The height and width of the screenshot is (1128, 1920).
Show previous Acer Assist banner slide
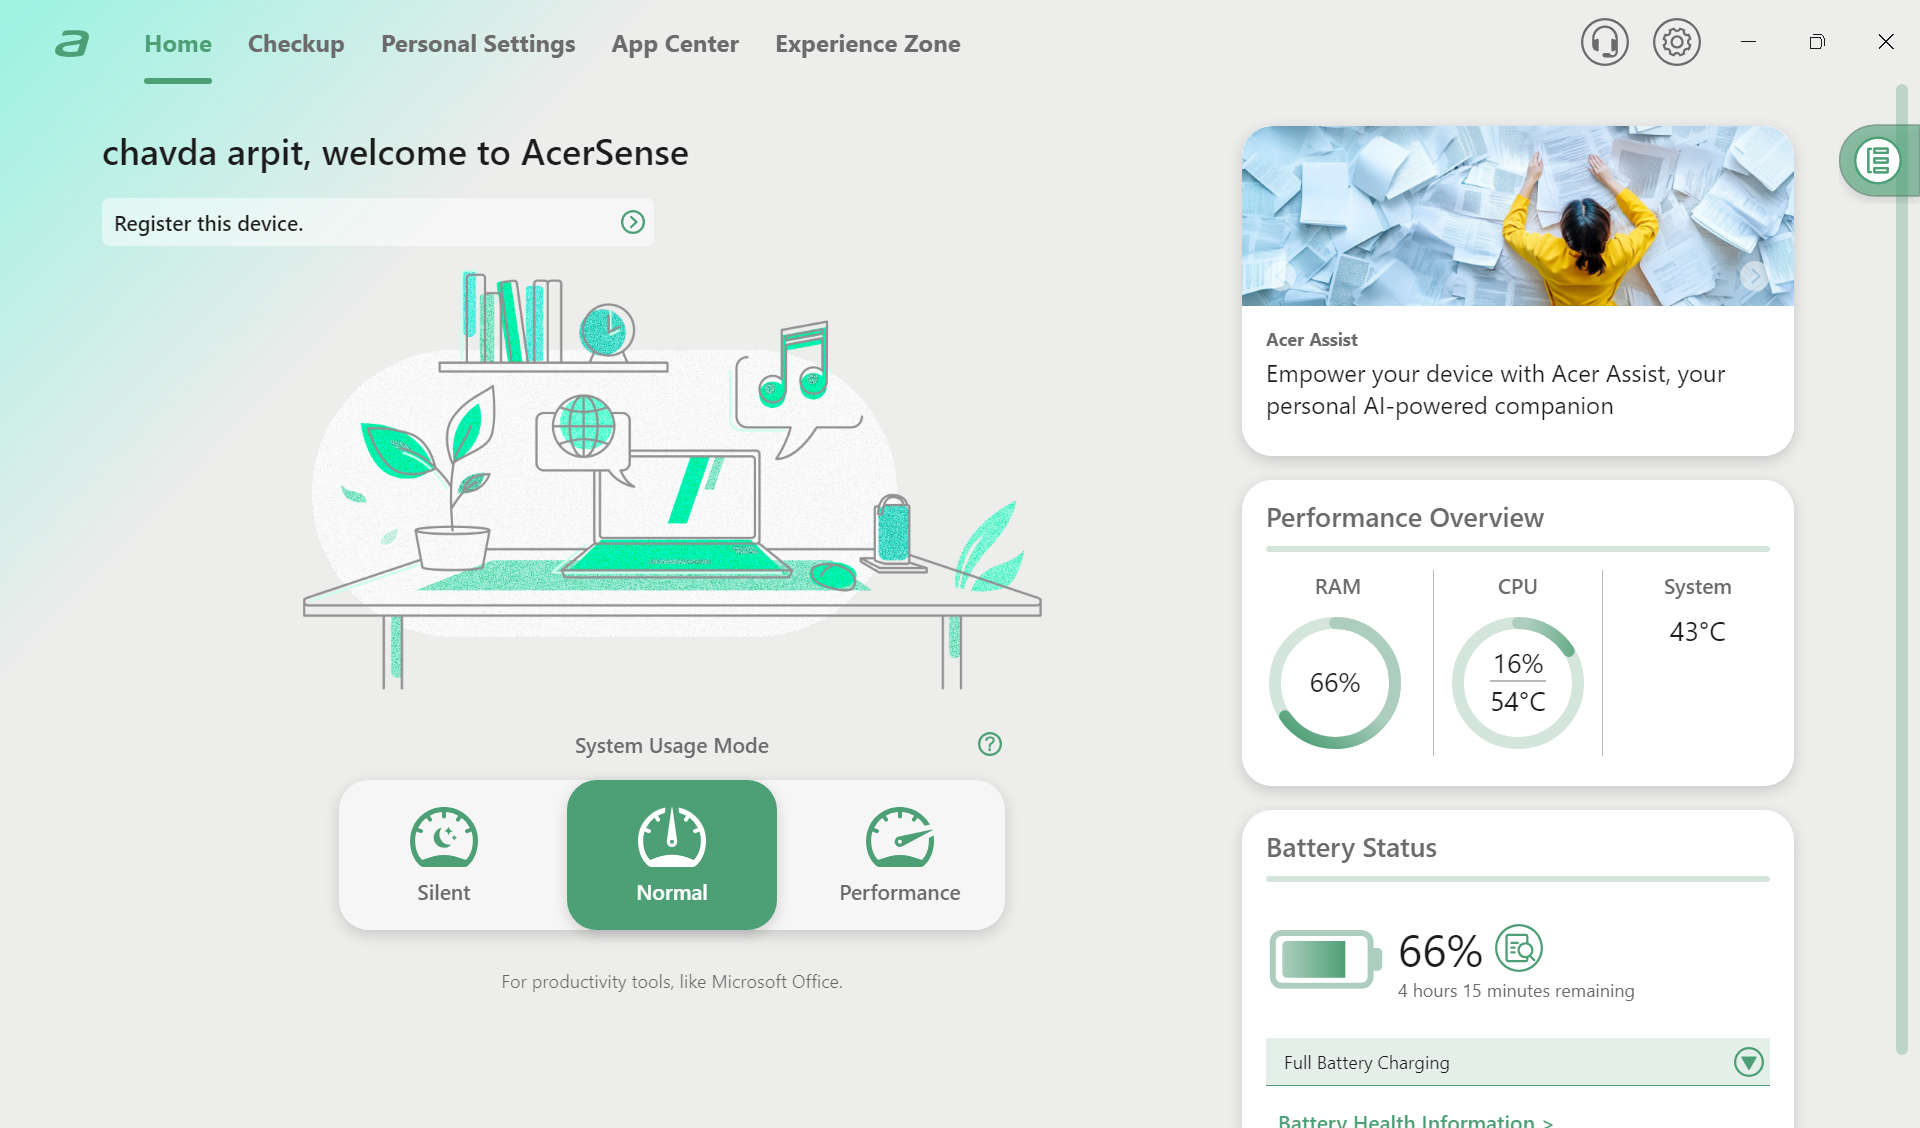tap(1282, 276)
